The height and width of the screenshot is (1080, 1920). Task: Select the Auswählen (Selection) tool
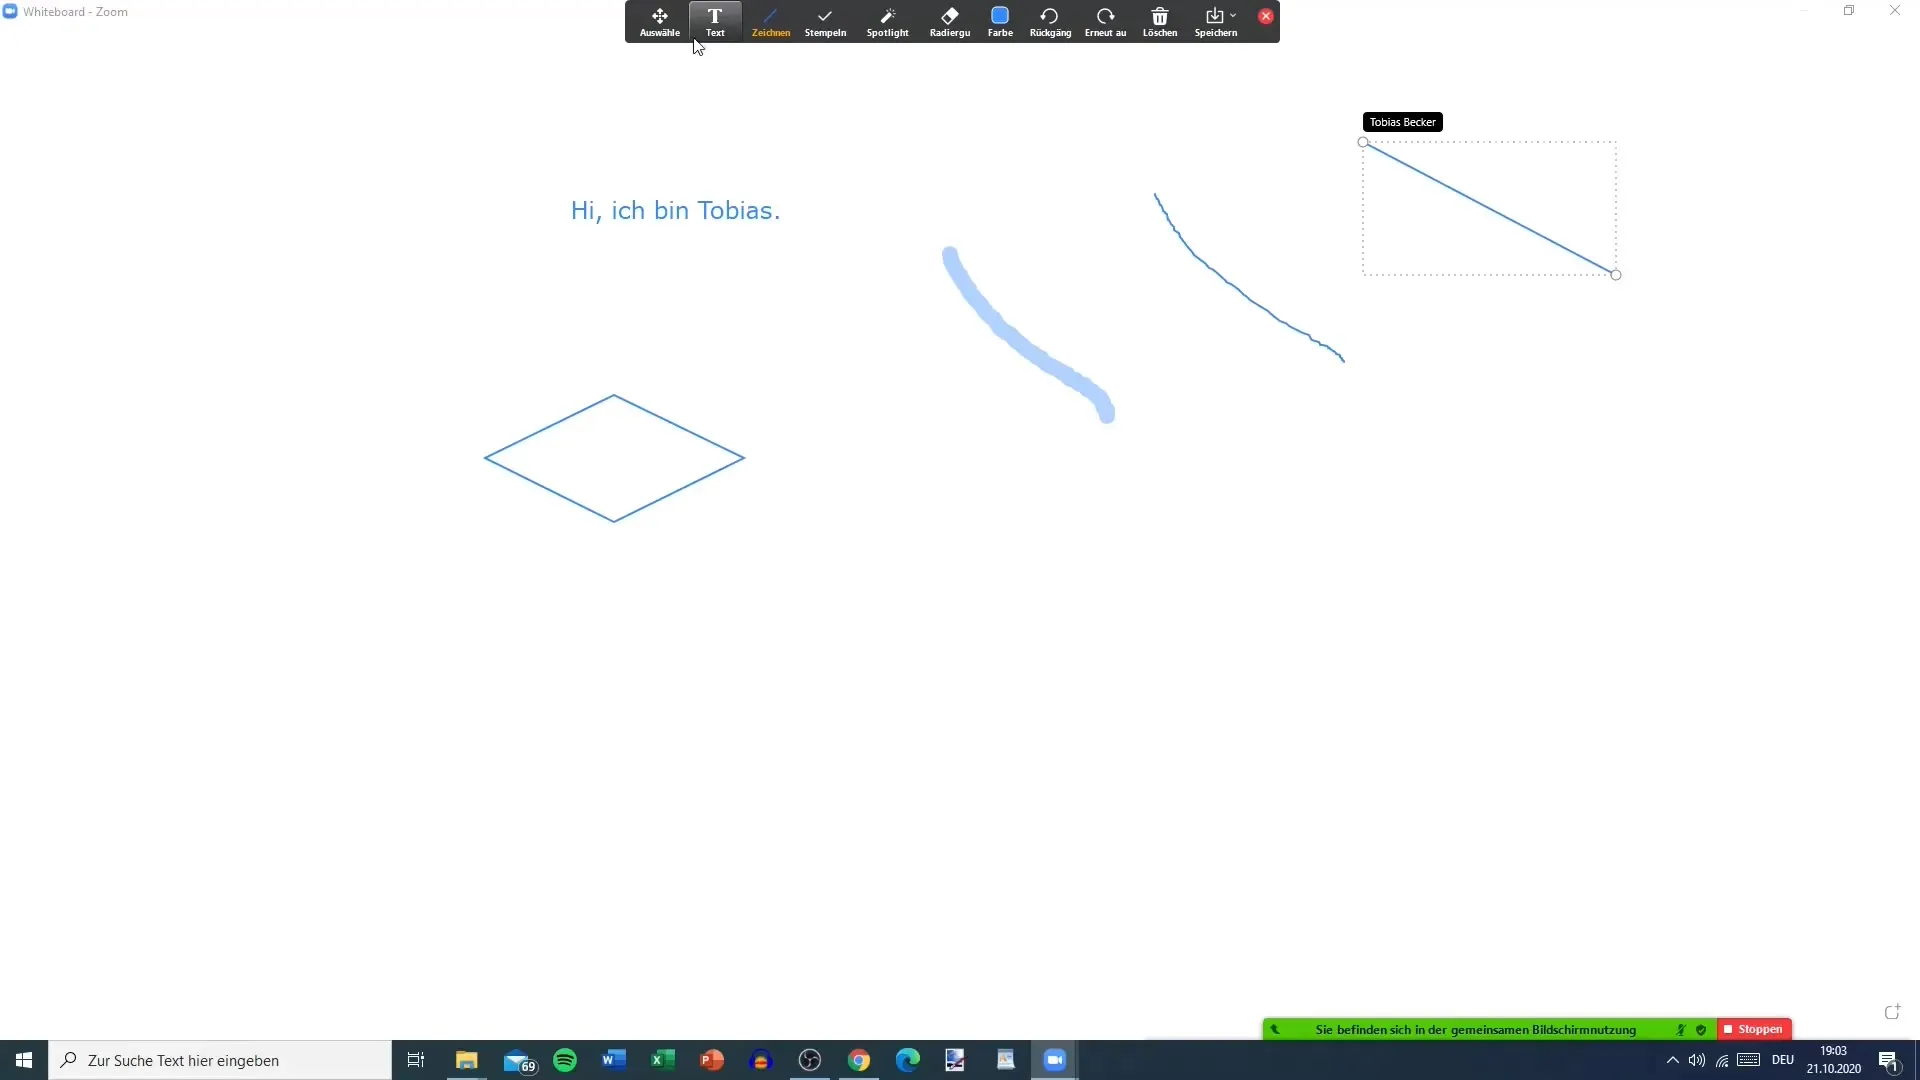(x=657, y=21)
